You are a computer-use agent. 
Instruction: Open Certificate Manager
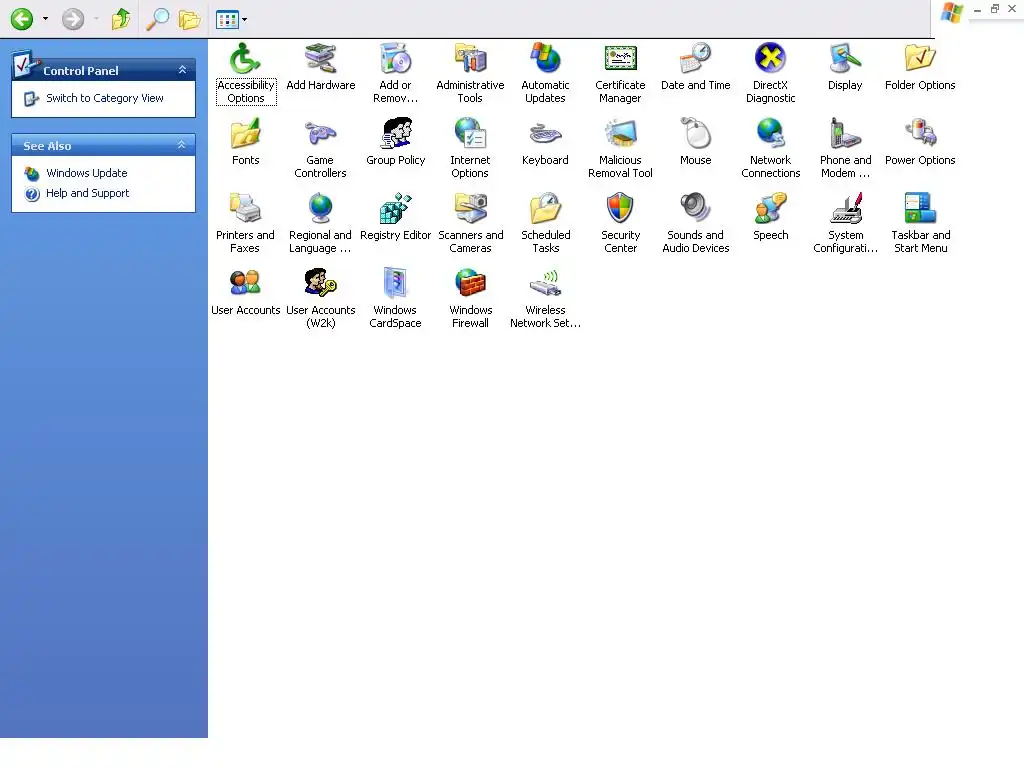620,73
